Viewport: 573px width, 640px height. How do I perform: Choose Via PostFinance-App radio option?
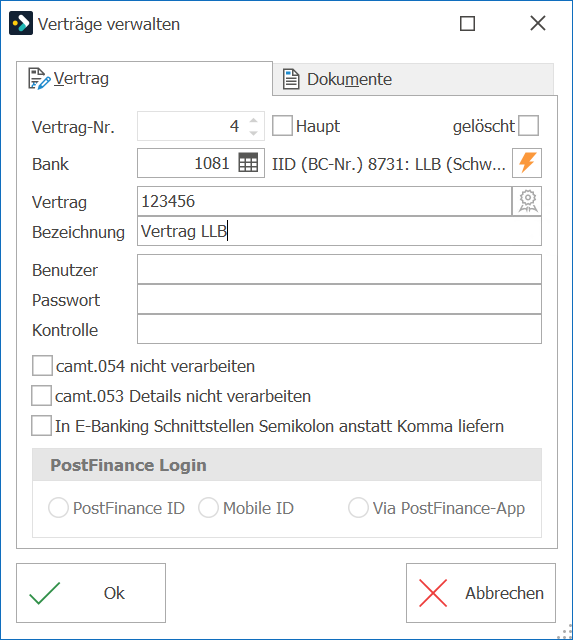tap(358, 508)
